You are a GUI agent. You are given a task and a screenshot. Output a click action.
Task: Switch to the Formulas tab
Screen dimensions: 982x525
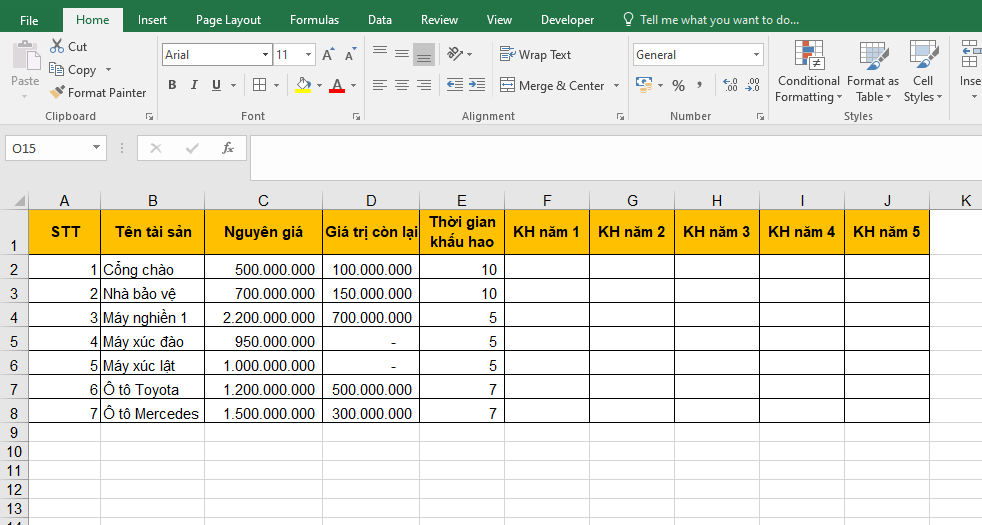point(314,20)
